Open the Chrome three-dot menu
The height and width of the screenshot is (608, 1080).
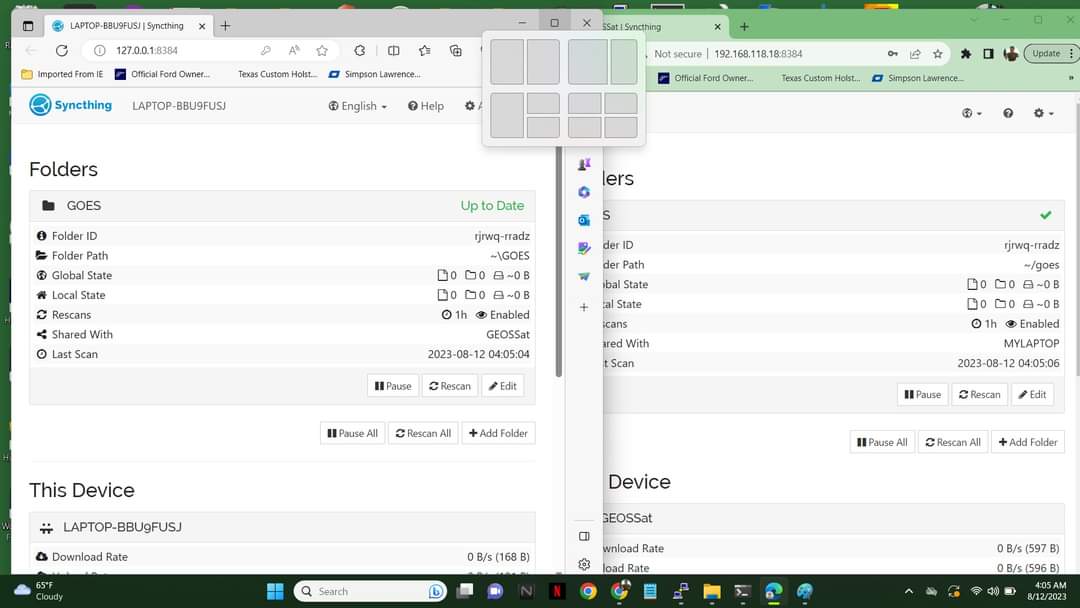click(1071, 54)
